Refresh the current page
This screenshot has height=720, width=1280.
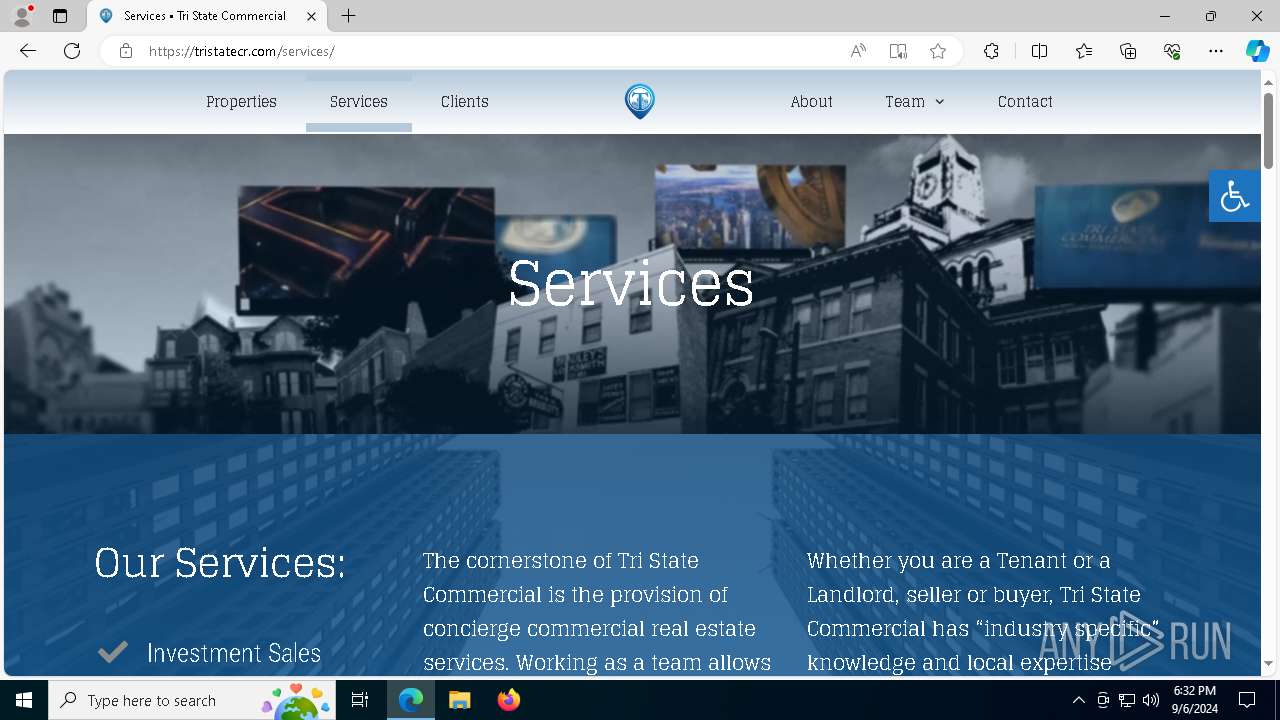[72, 51]
